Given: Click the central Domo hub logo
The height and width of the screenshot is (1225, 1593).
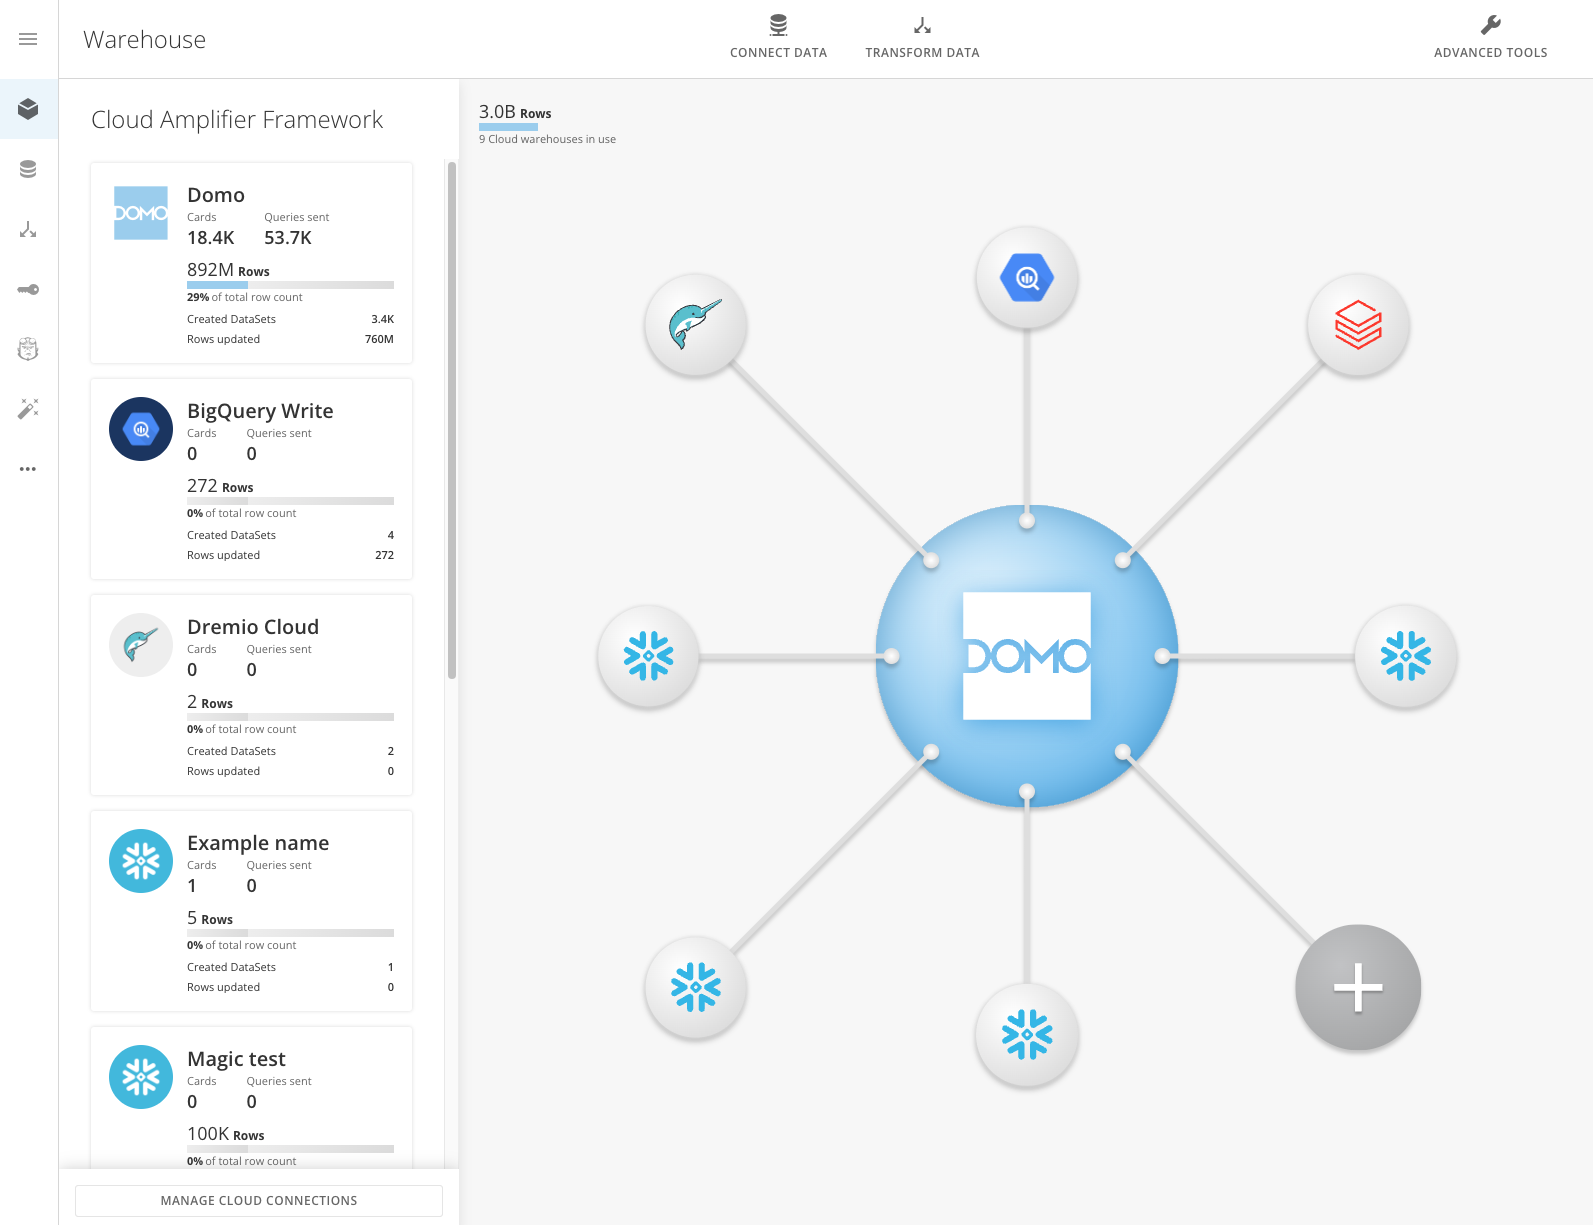Looking at the screenshot, I should (x=1026, y=656).
